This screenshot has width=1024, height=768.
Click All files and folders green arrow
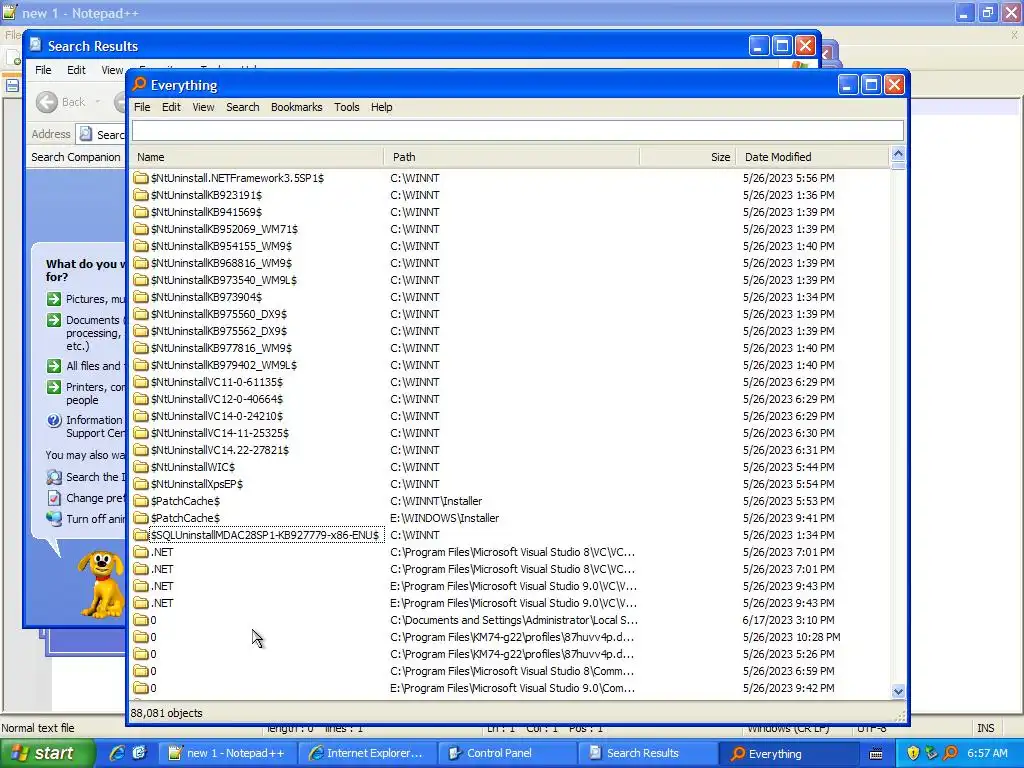54,366
